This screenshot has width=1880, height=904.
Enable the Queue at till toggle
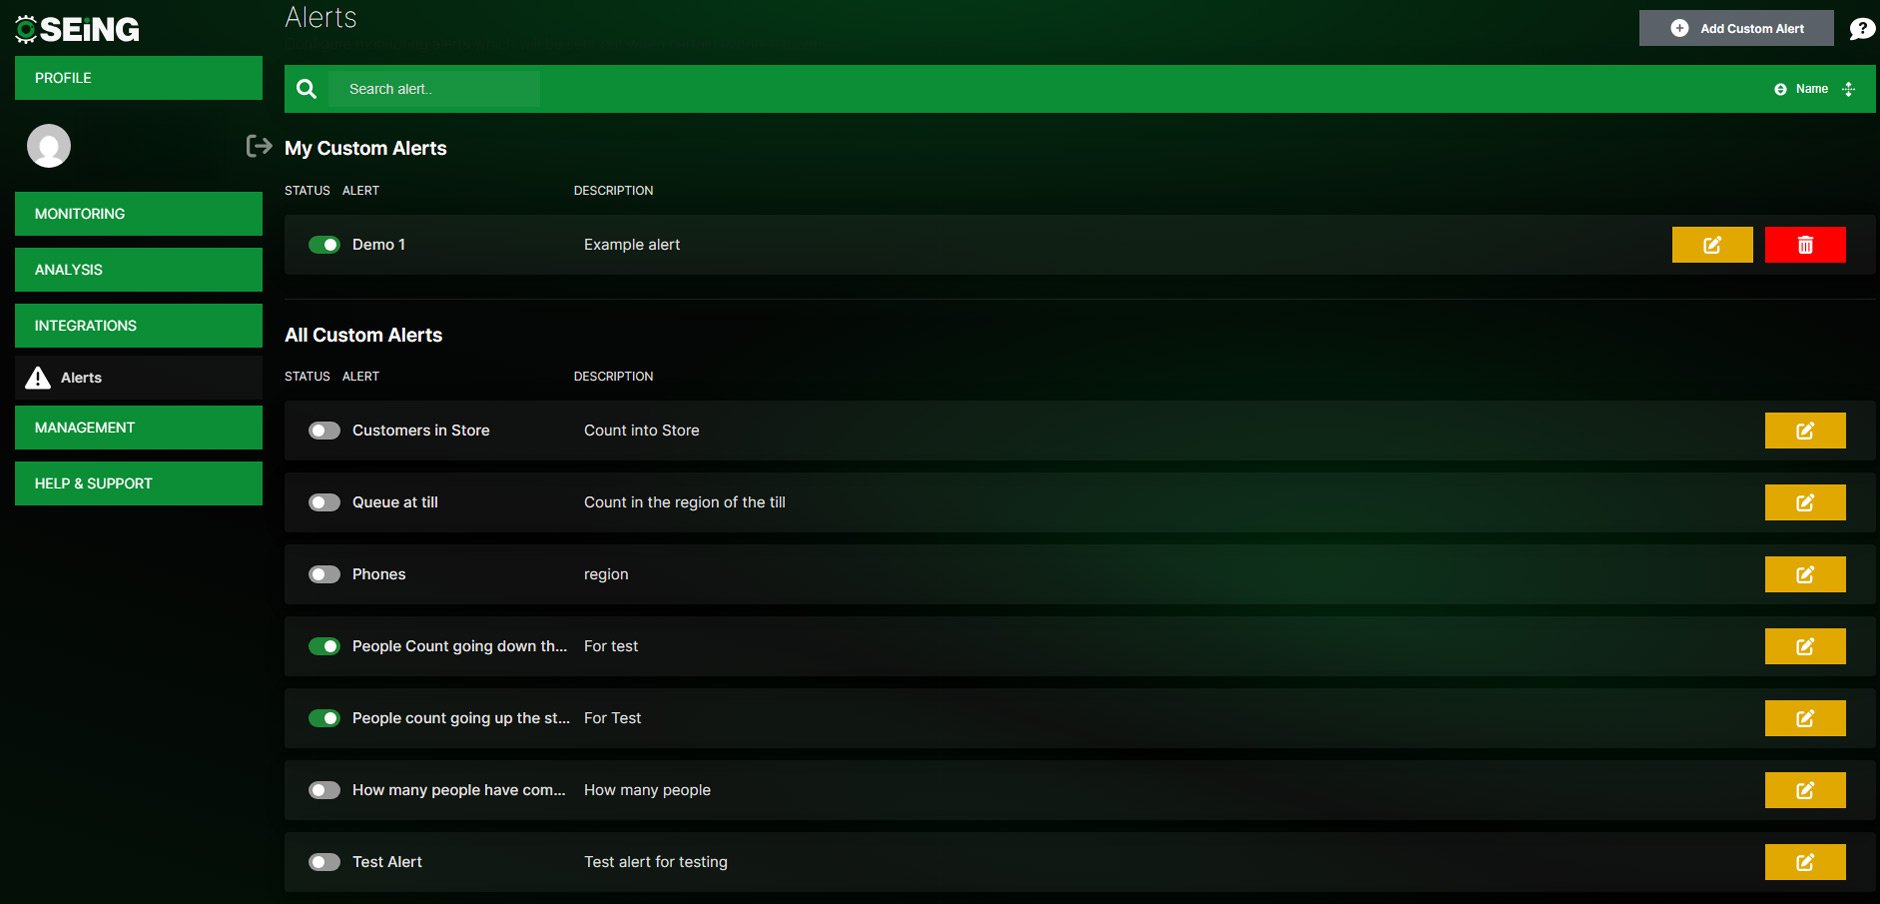[324, 503]
